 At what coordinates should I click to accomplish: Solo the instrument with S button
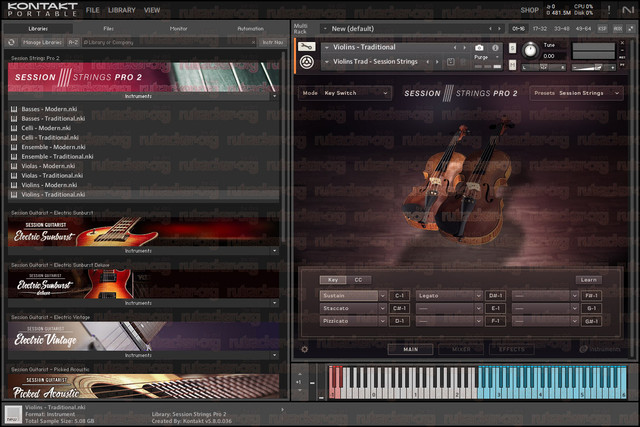(x=512, y=48)
